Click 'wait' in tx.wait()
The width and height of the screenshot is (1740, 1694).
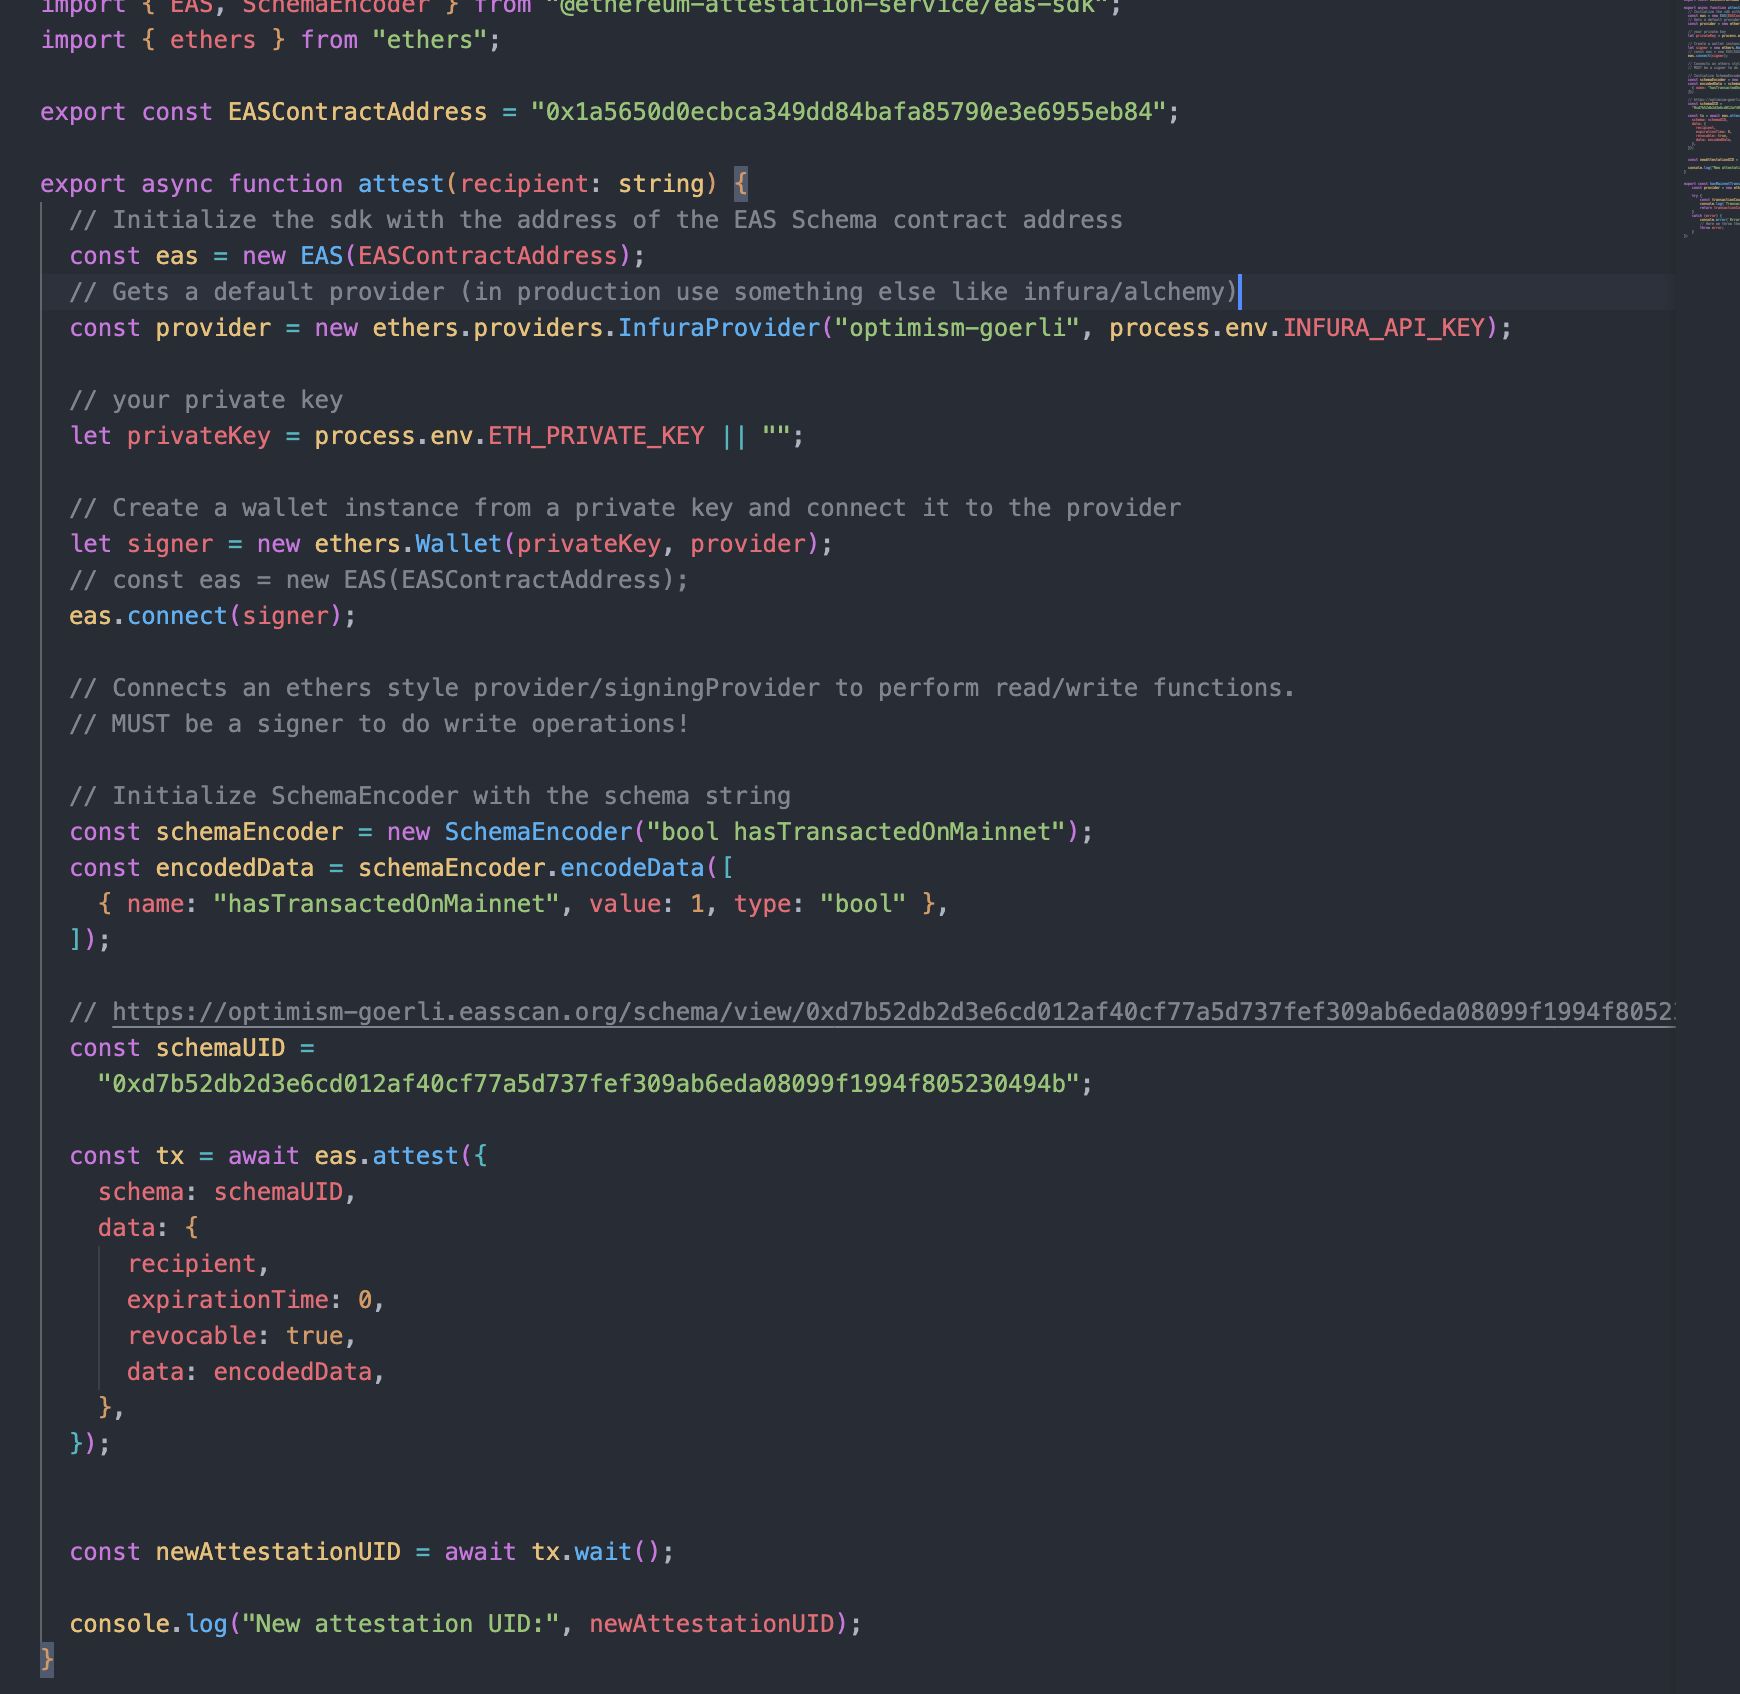[x=602, y=1552]
